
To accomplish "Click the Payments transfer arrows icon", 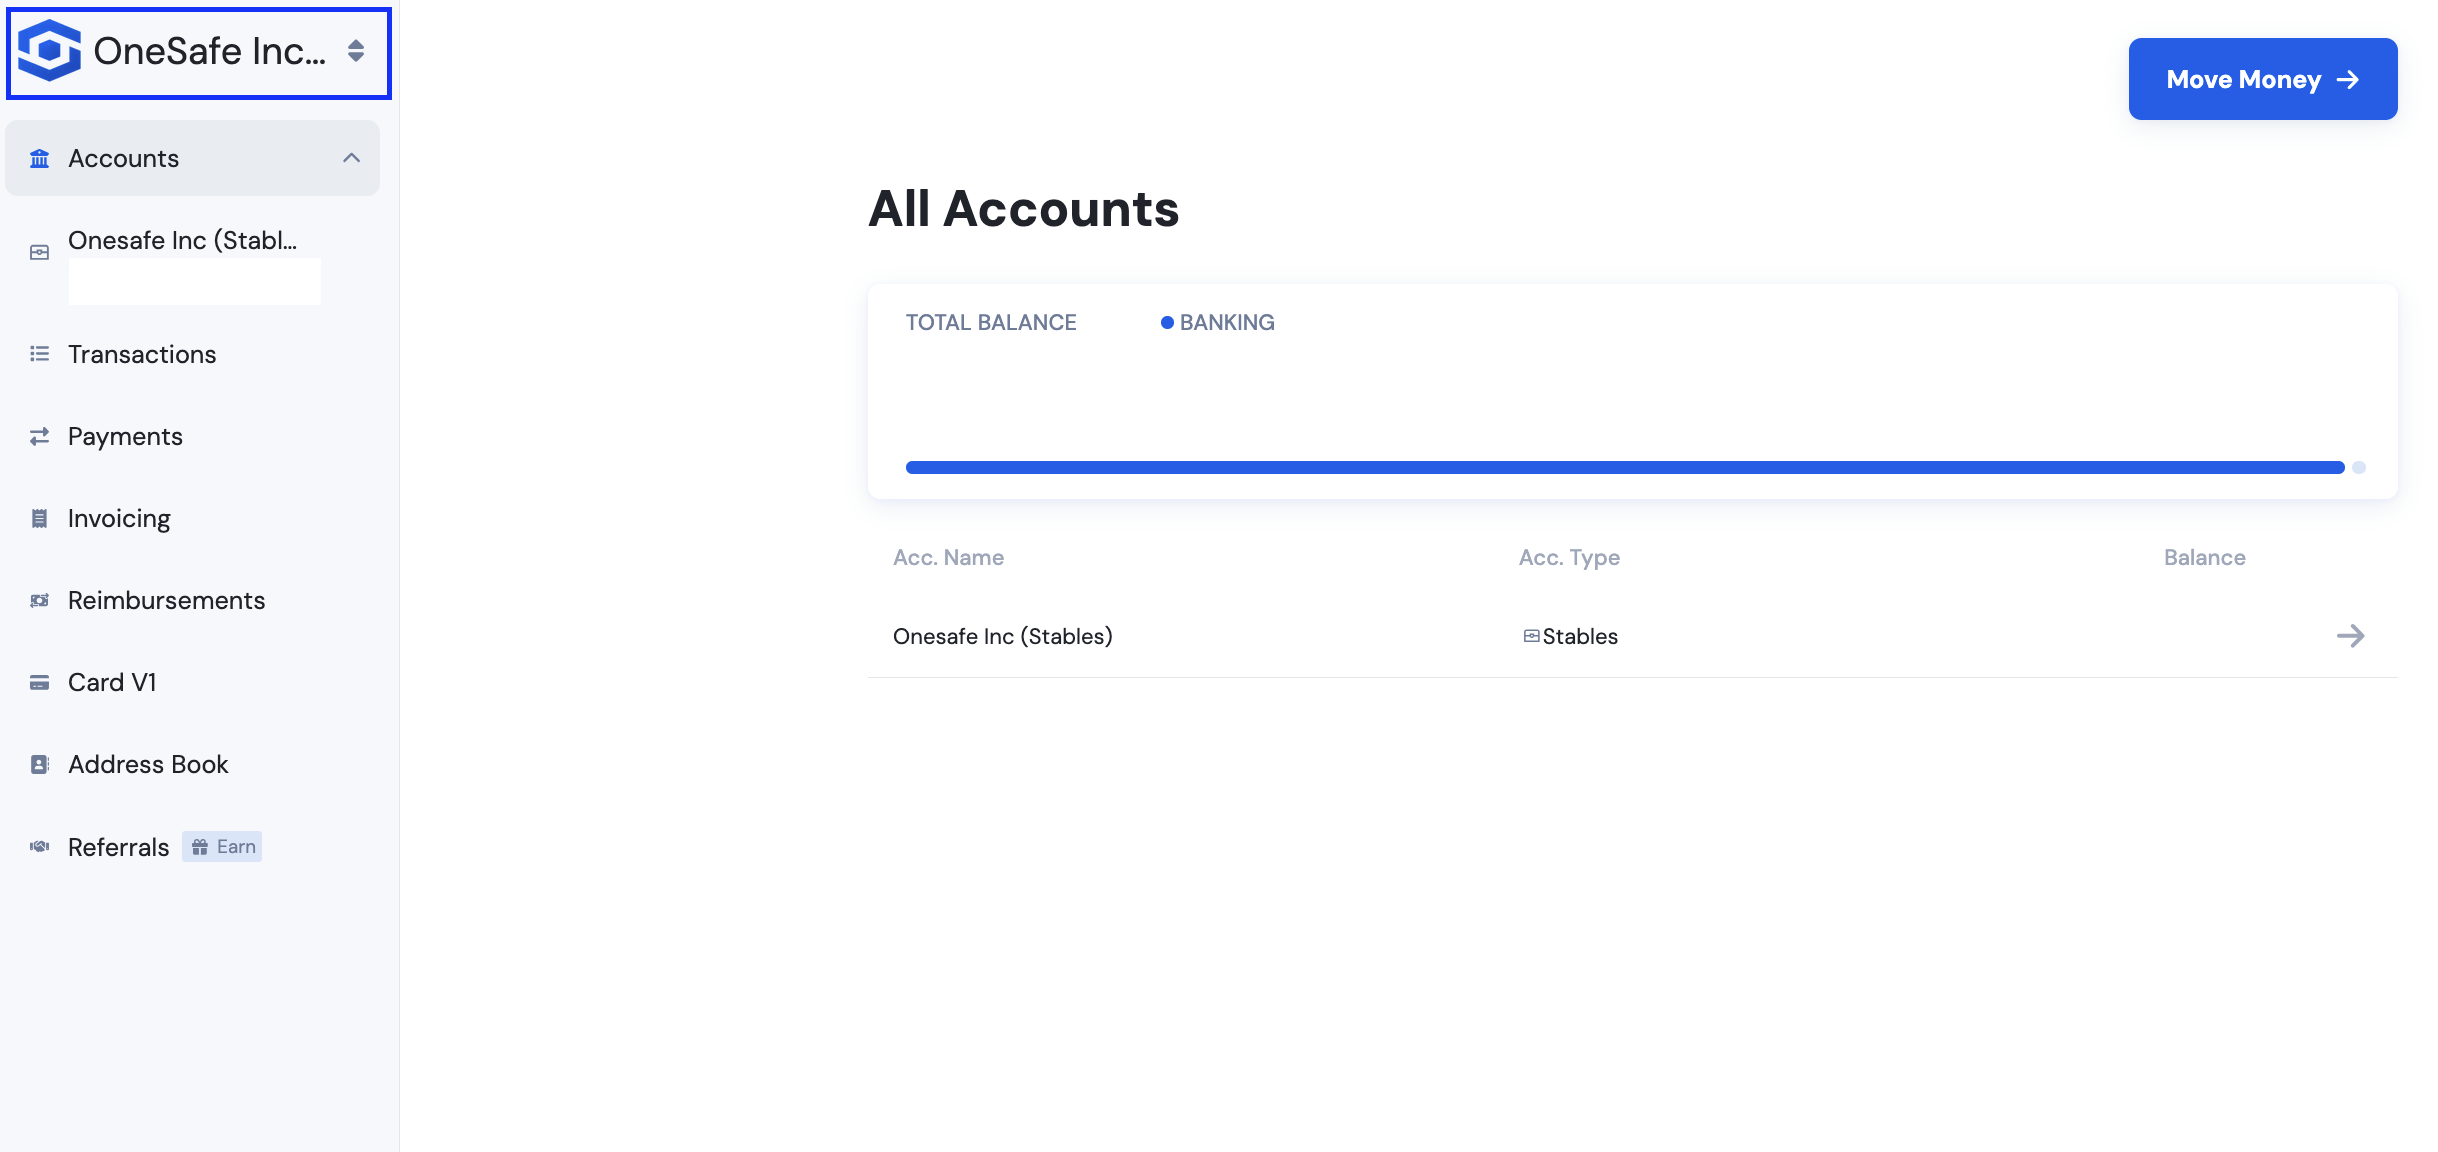I will click(x=40, y=437).
